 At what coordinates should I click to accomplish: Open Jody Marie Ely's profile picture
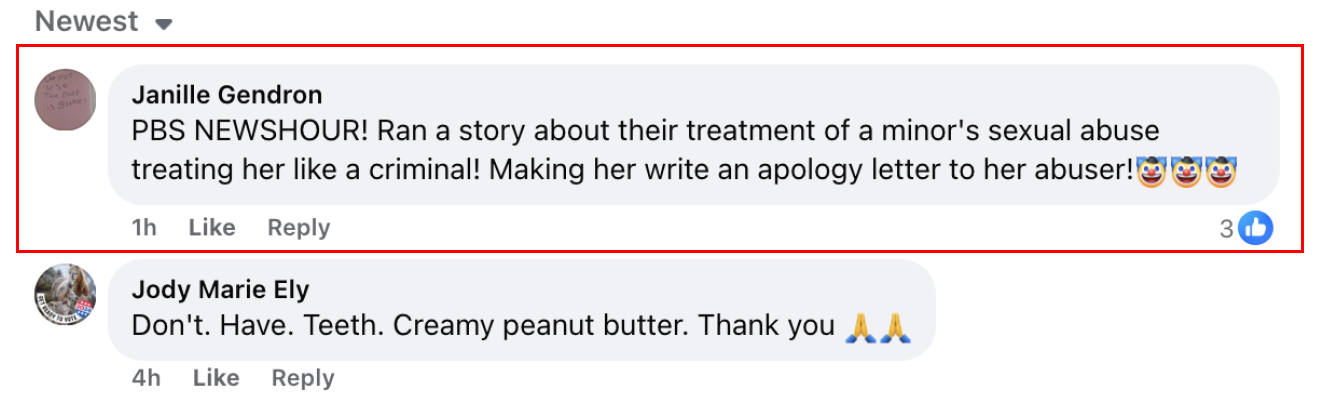pyautogui.click(x=65, y=295)
